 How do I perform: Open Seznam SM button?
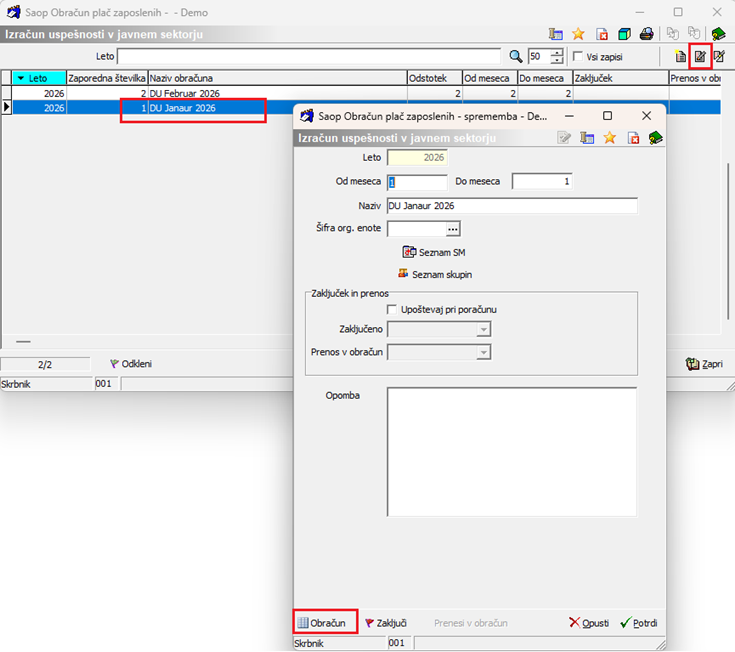coord(434,252)
